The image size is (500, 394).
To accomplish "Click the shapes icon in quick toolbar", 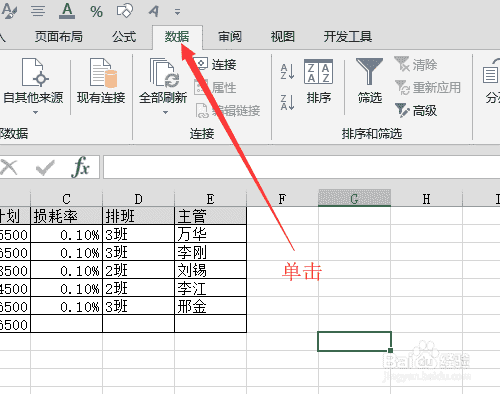I will pos(125,11).
